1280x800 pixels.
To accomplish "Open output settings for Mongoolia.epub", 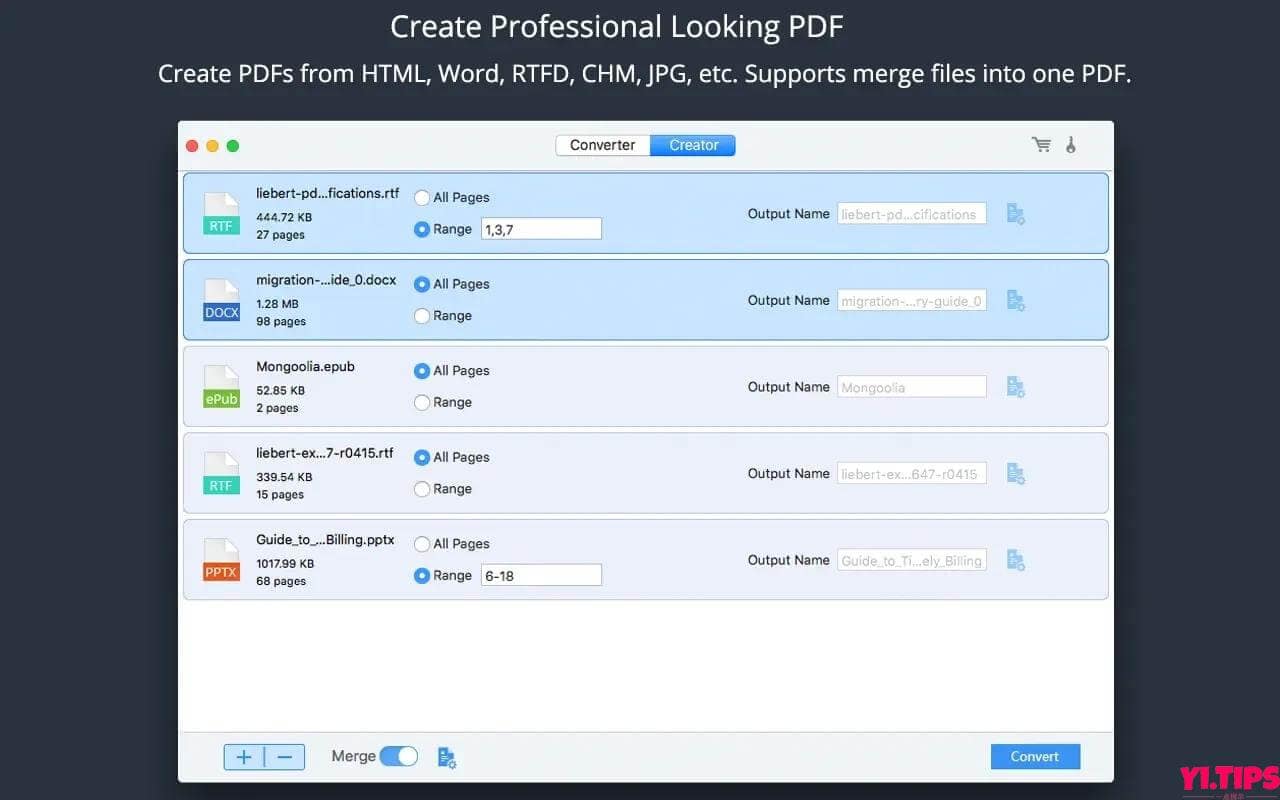I will click(x=1016, y=387).
